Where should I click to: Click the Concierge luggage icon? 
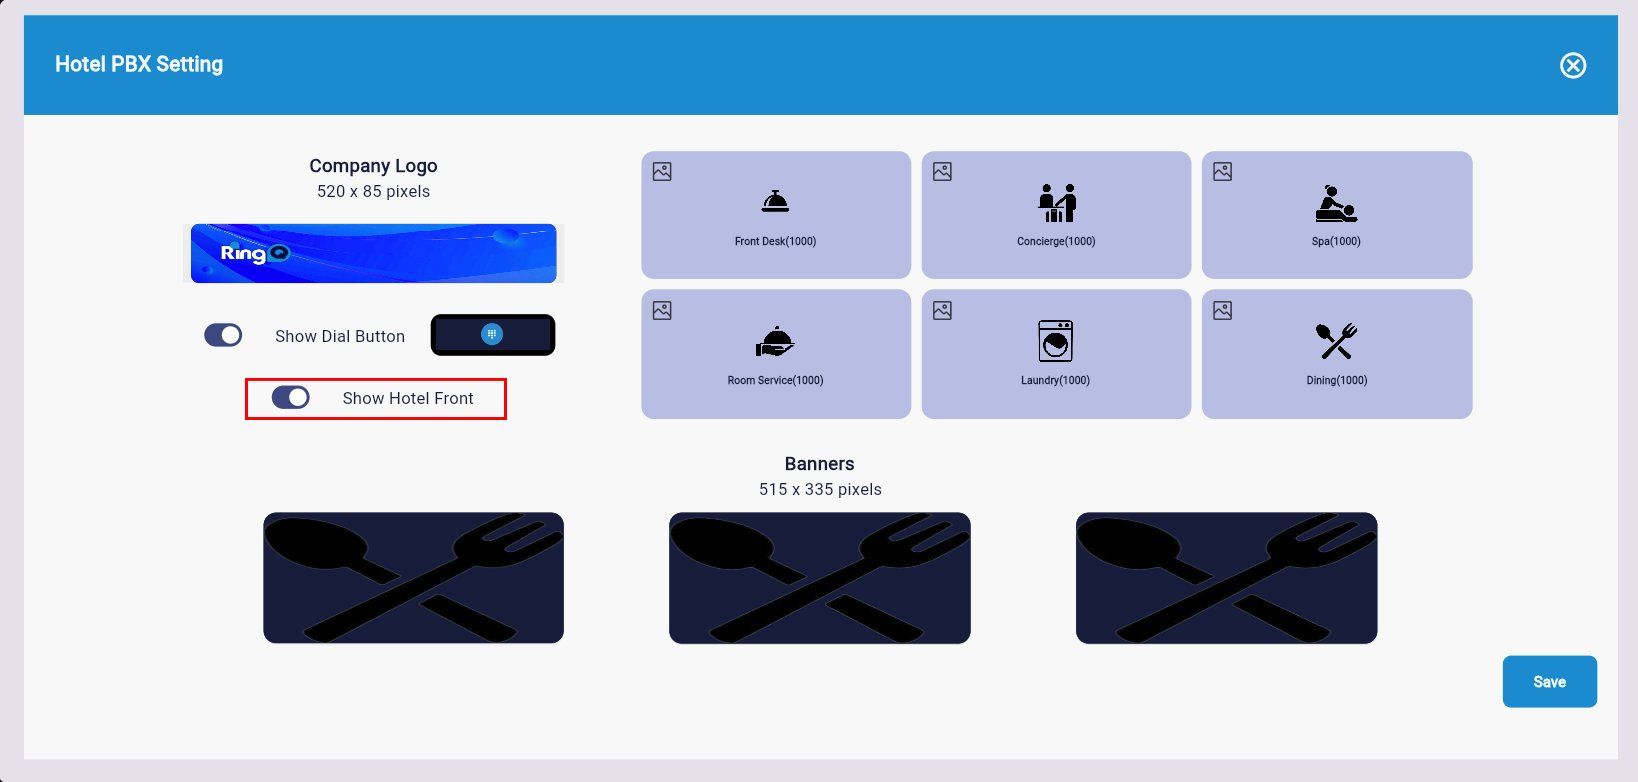click(1056, 203)
